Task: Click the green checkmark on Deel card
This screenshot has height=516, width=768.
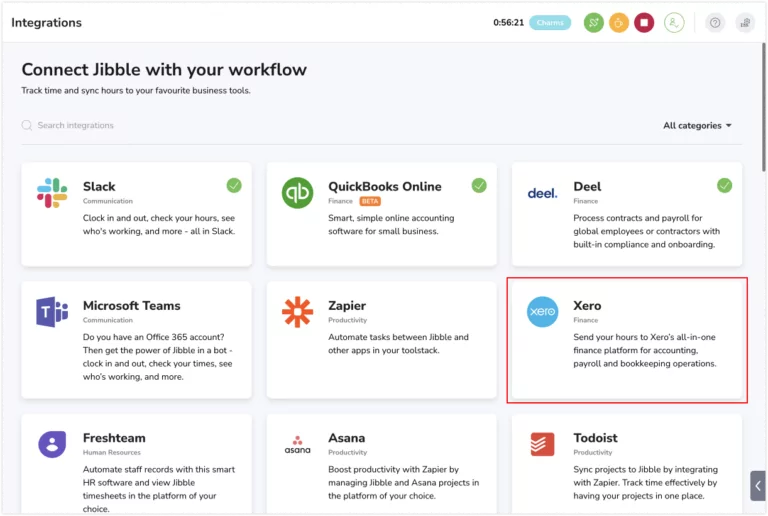Action: (724, 186)
